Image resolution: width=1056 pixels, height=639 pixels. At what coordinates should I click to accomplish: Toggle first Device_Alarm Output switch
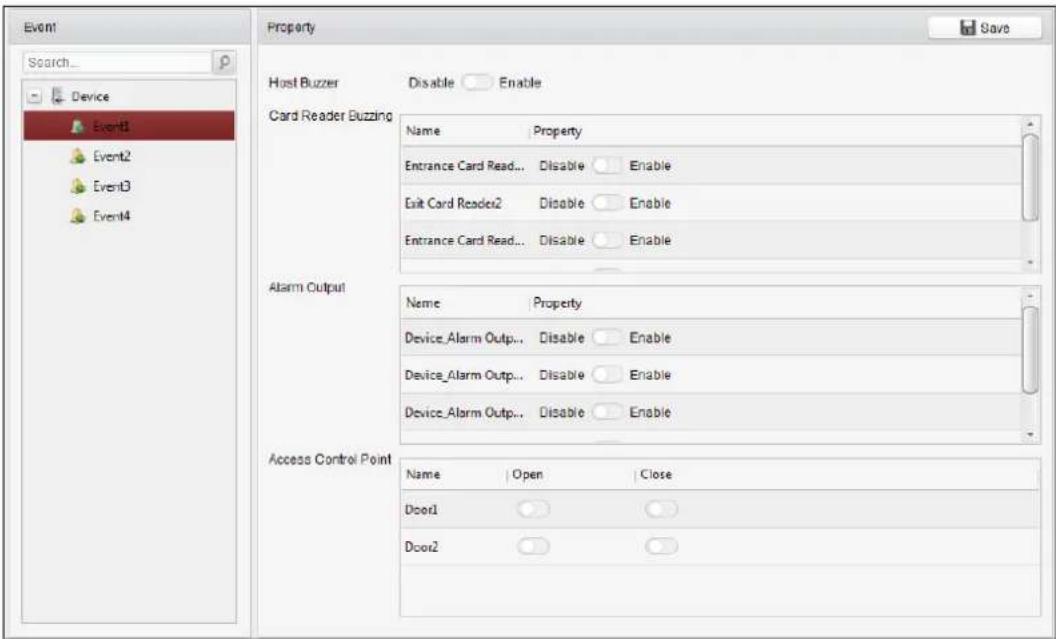point(607,338)
